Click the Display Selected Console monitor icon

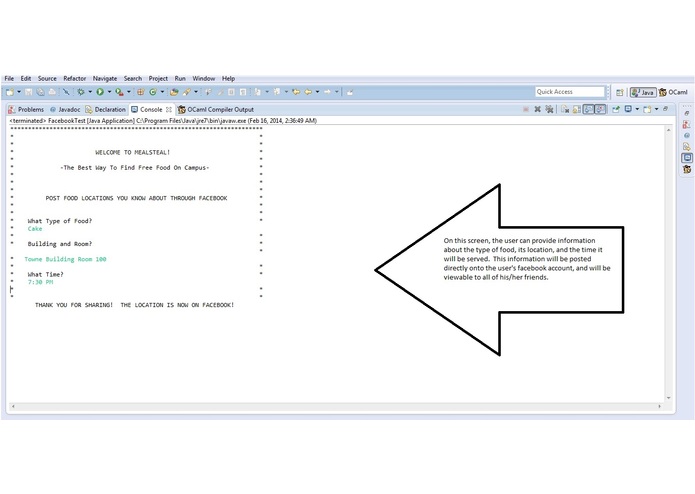(628, 109)
